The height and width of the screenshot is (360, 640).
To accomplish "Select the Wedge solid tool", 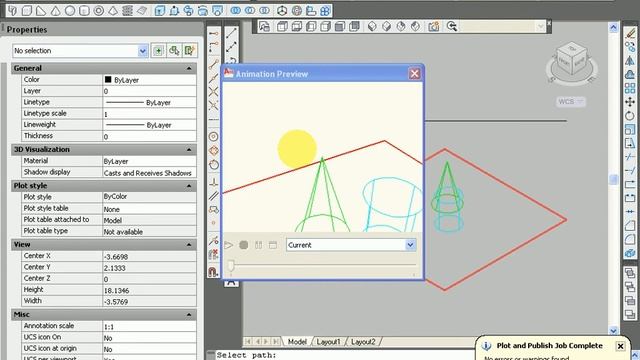I will [x=41, y=11].
